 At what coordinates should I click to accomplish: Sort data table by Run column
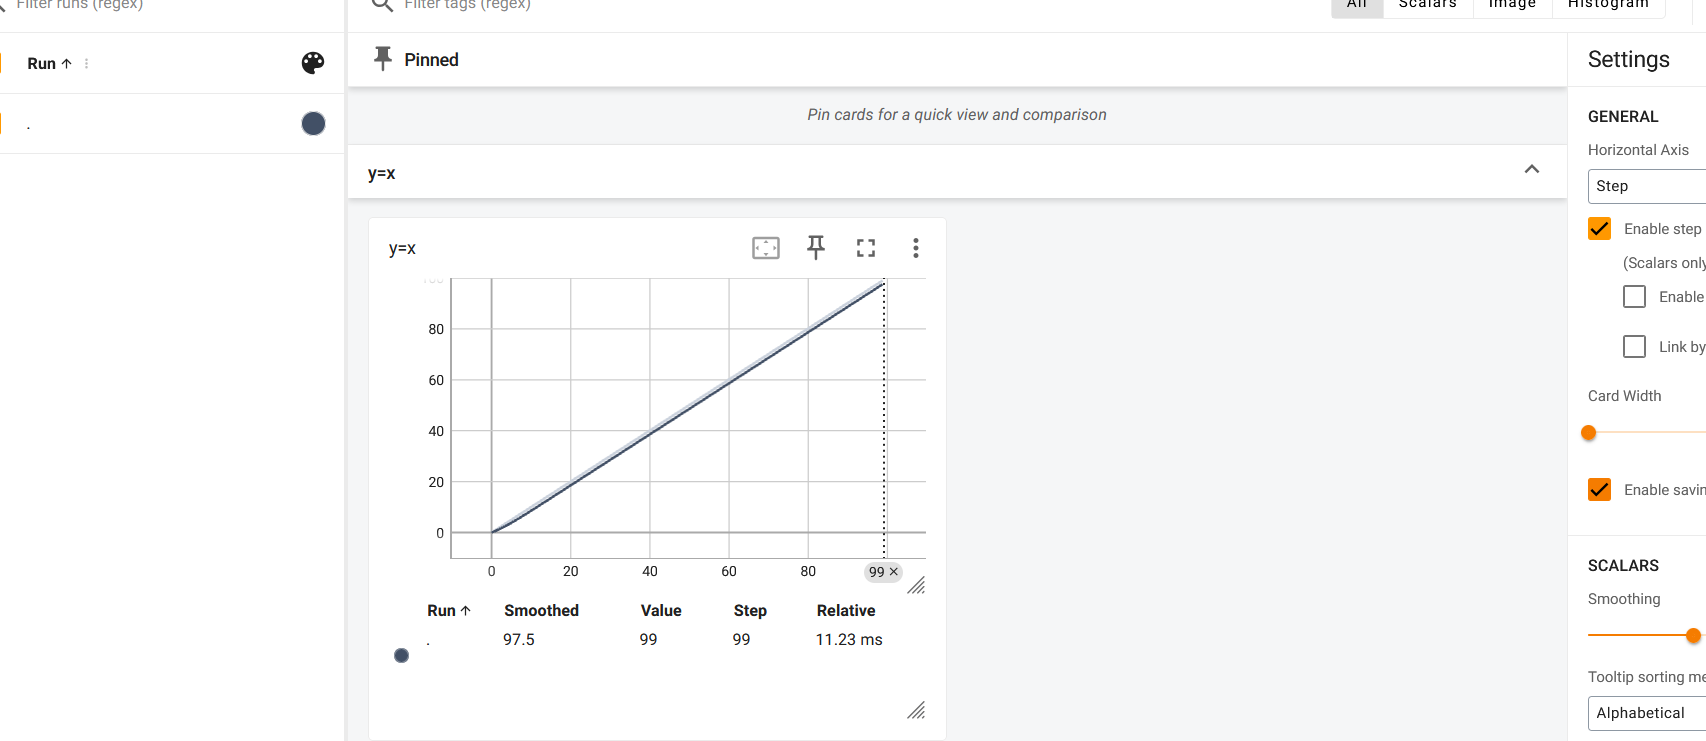pos(449,610)
